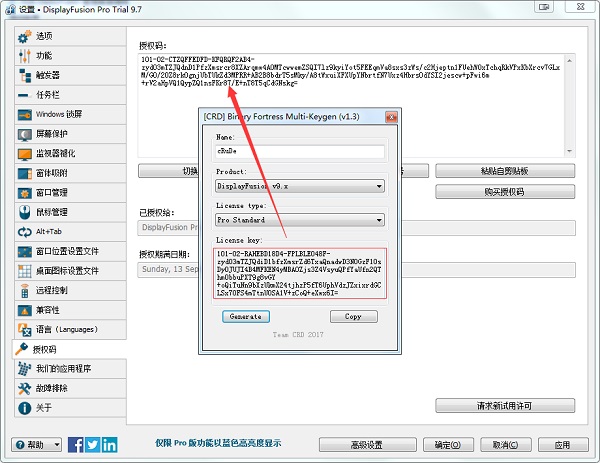Open the LinkedIn icon link
Viewport: 600px width, 463px height.
(108, 445)
